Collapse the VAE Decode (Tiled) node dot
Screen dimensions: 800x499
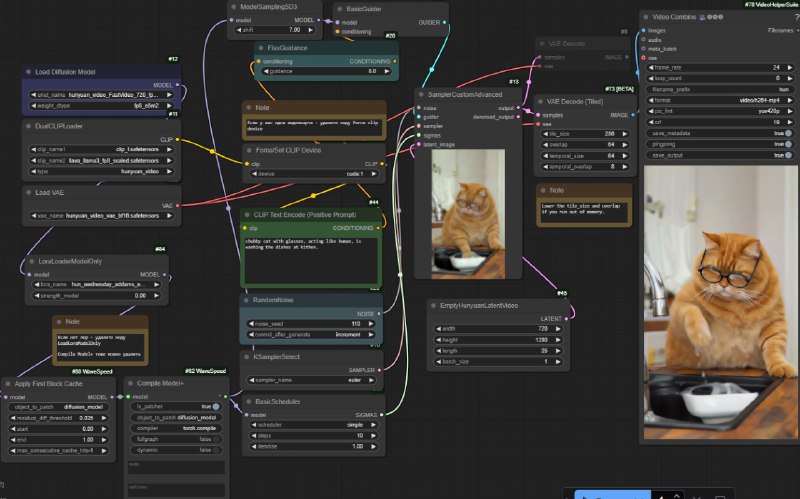(540, 102)
